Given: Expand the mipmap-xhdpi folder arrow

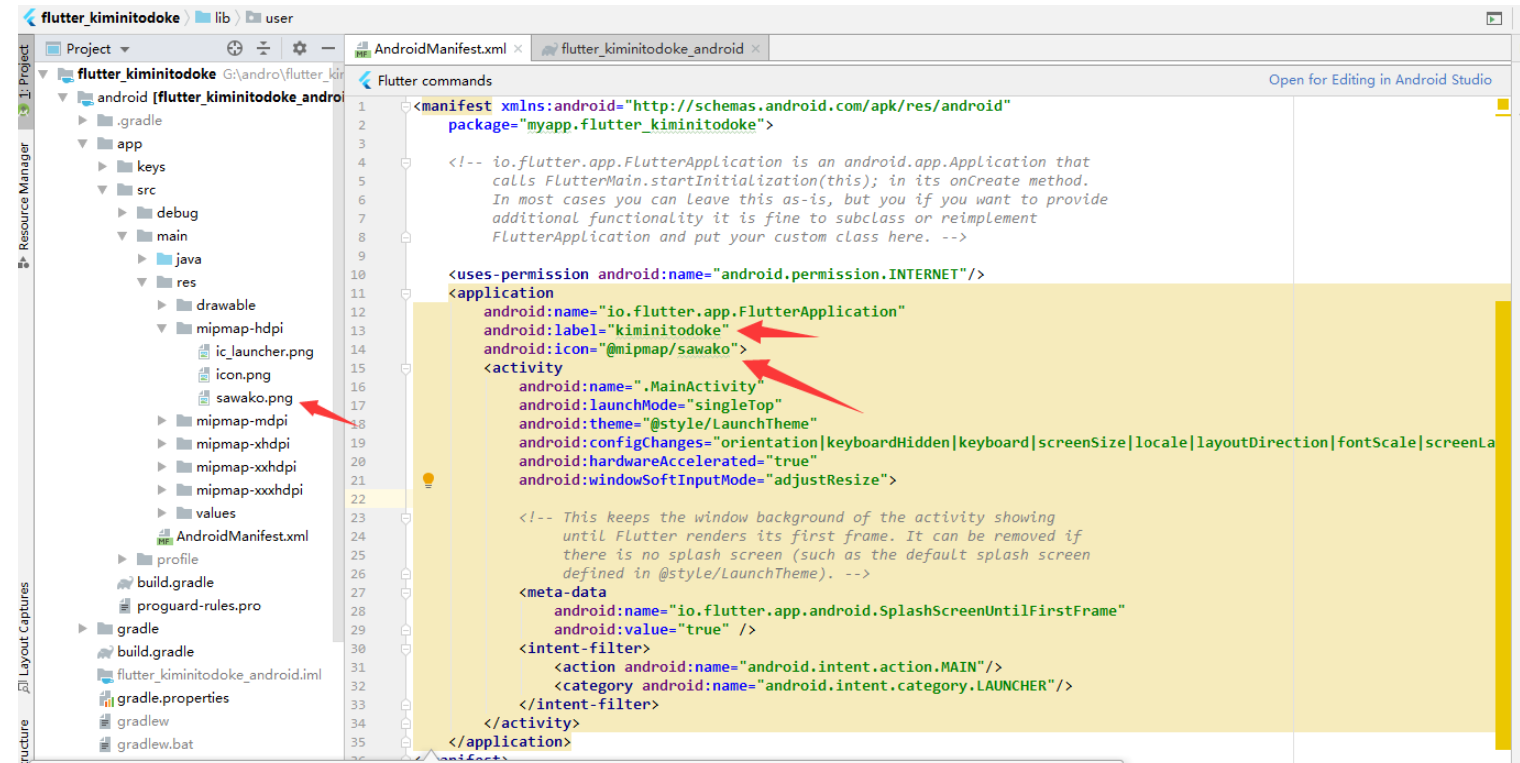Looking at the screenshot, I should (163, 444).
